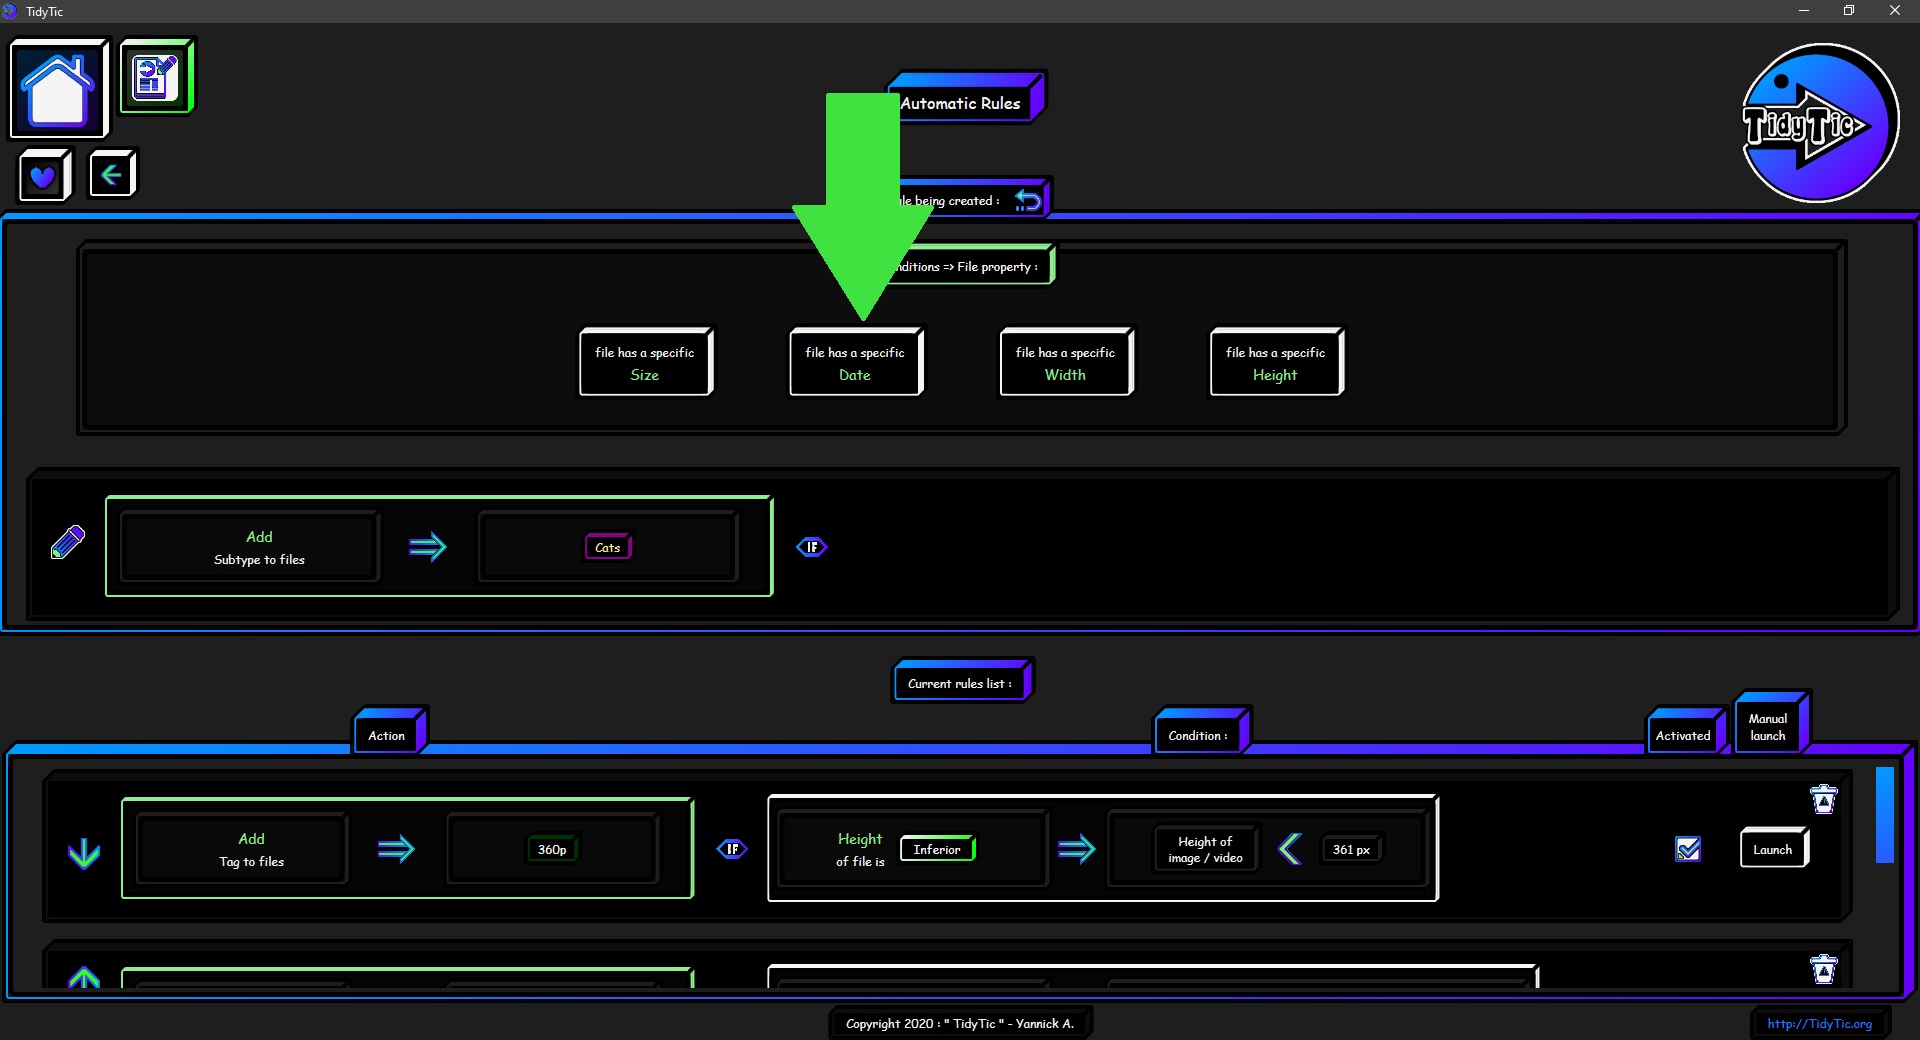Move 360p rule down with arrow
Viewport: 1920px width, 1040px height.
point(84,853)
